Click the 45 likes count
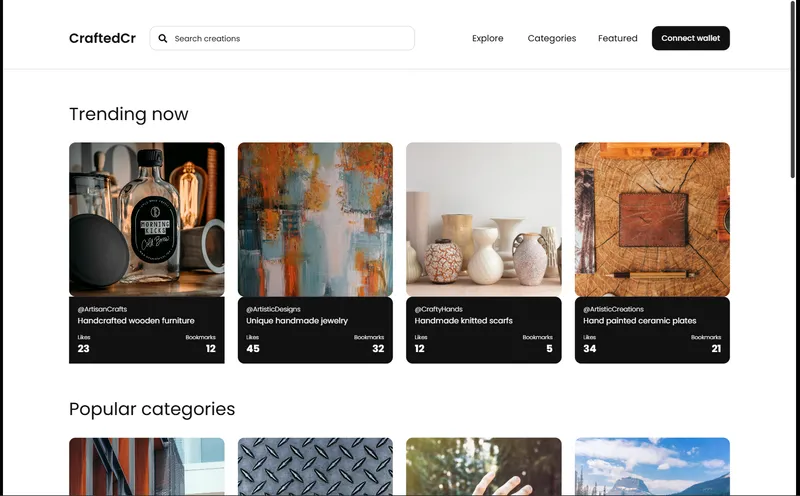Image resolution: width=800 pixels, height=496 pixels. [253, 349]
